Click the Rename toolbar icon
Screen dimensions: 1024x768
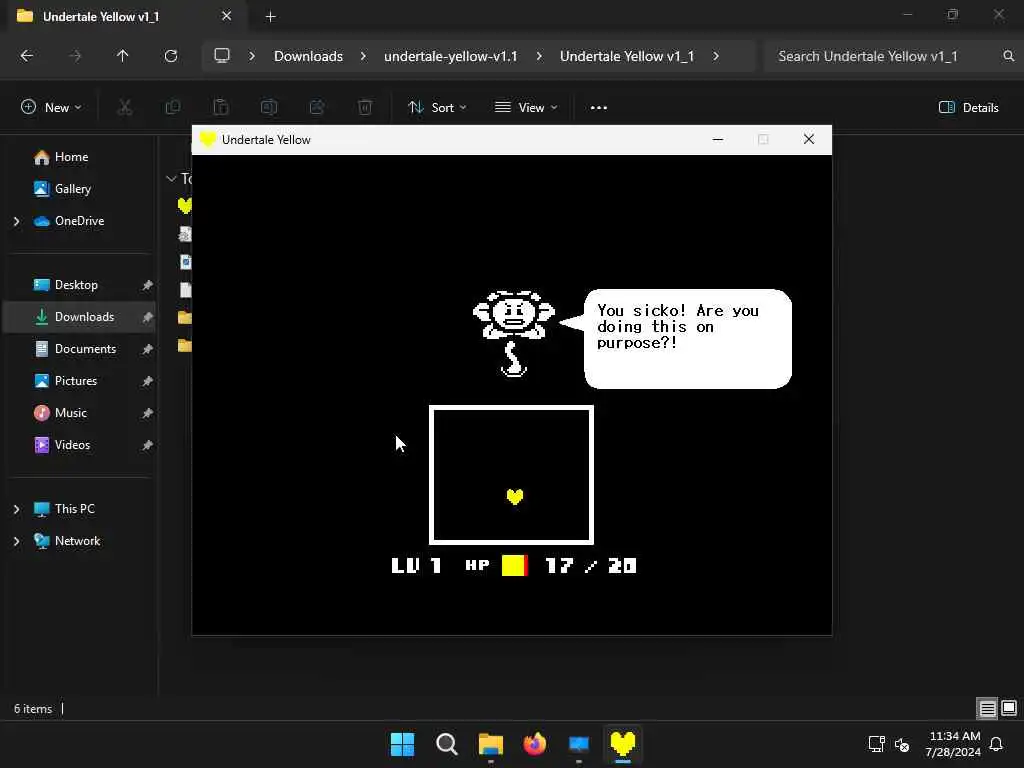click(x=269, y=107)
